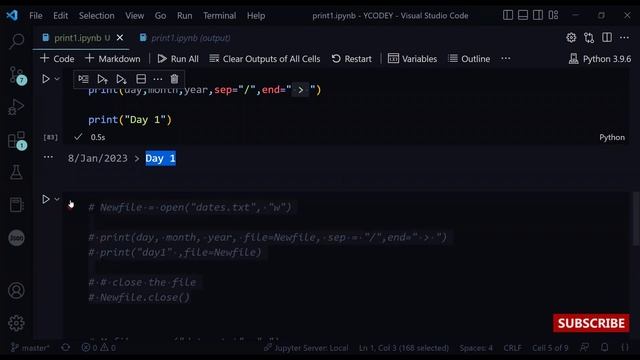Click the notebook vertical scrollbar thumb
This screenshot has height=360, width=640.
pos(636,219)
